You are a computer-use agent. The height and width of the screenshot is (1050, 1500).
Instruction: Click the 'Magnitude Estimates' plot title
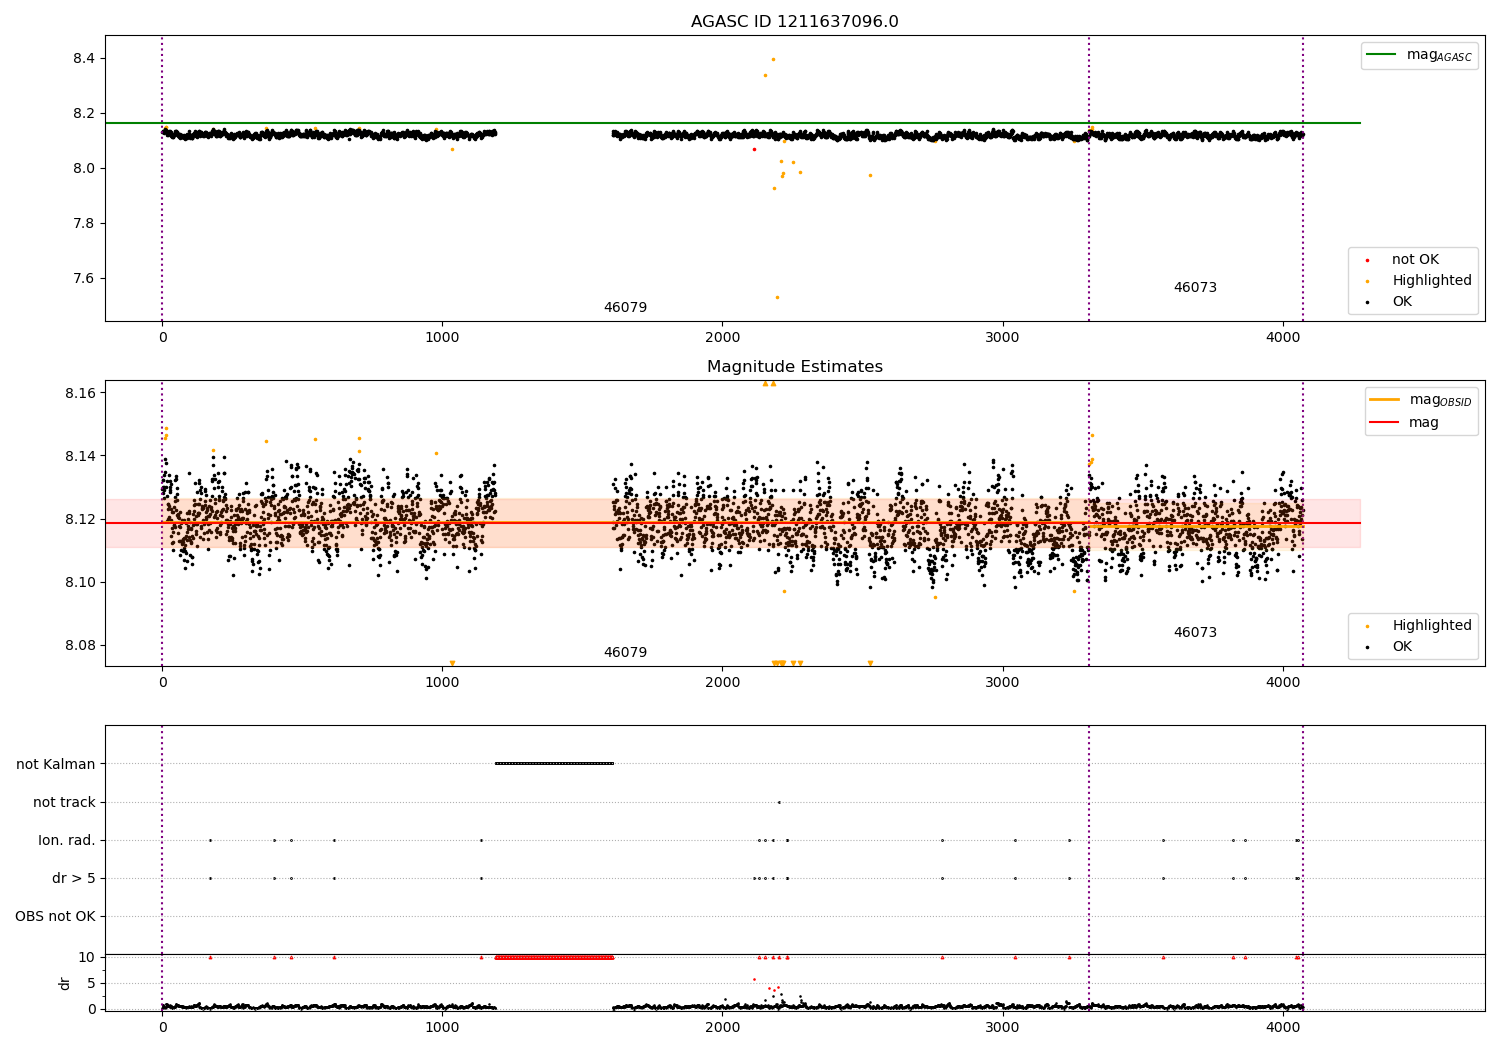(794, 367)
